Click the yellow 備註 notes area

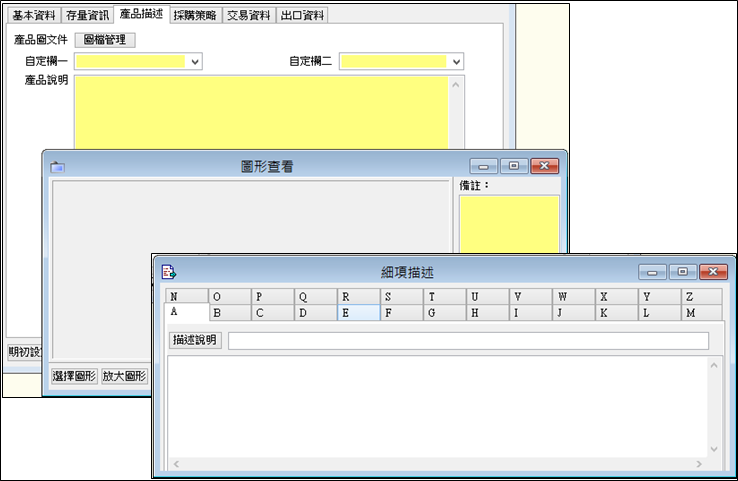point(509,225)
